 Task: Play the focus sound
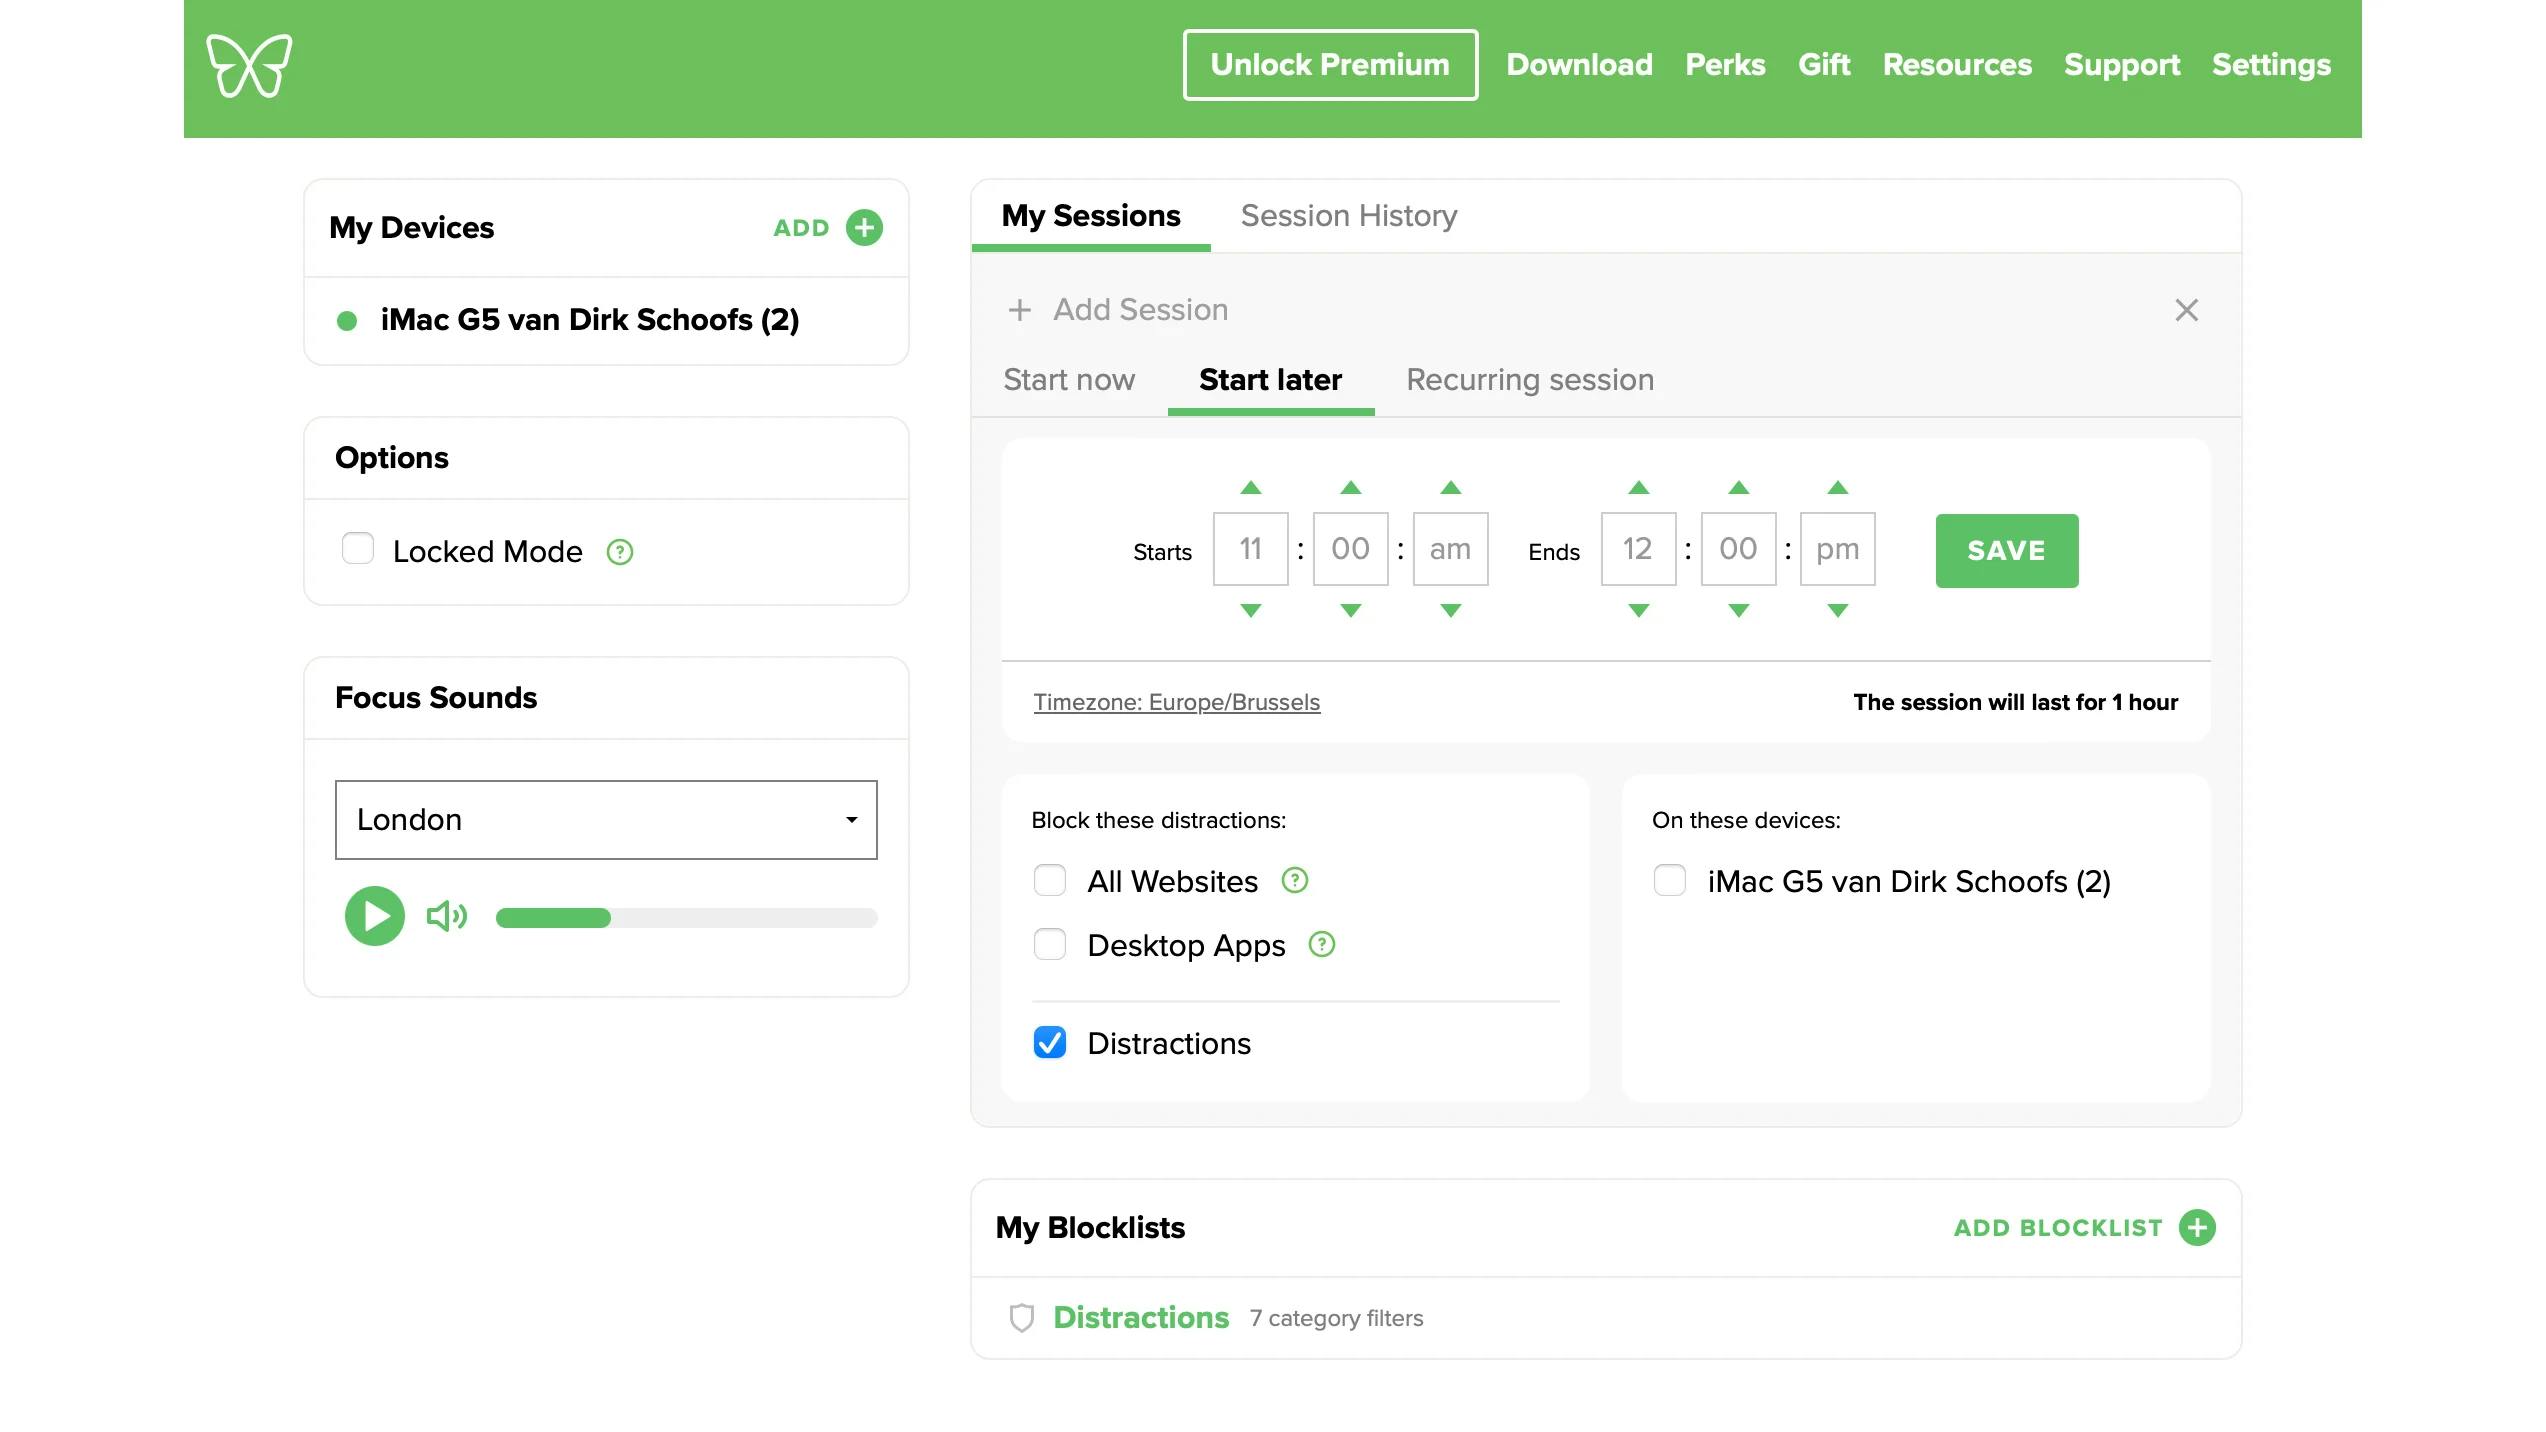(374, 916)
